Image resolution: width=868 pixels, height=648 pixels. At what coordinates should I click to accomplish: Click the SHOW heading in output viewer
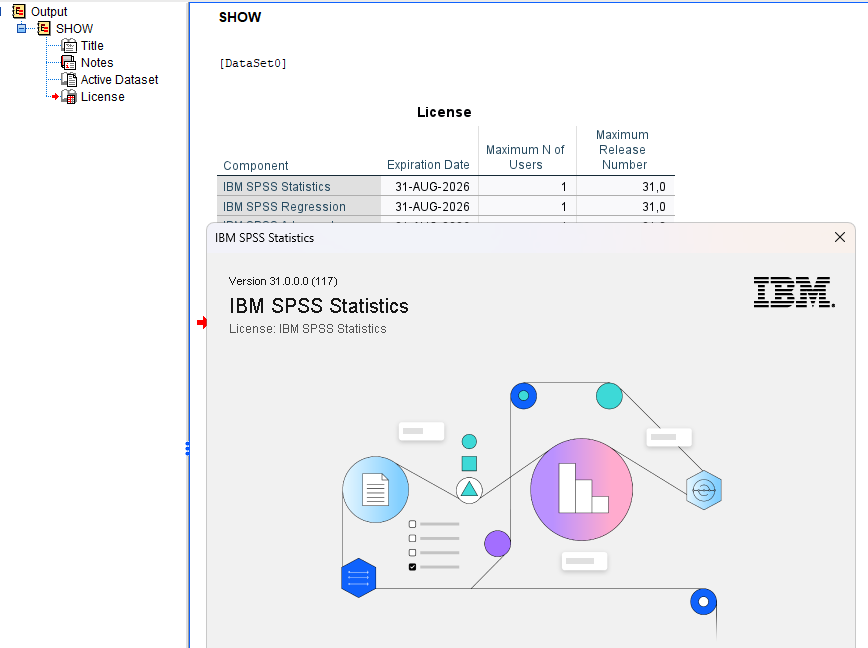click(x=240, y=17)
